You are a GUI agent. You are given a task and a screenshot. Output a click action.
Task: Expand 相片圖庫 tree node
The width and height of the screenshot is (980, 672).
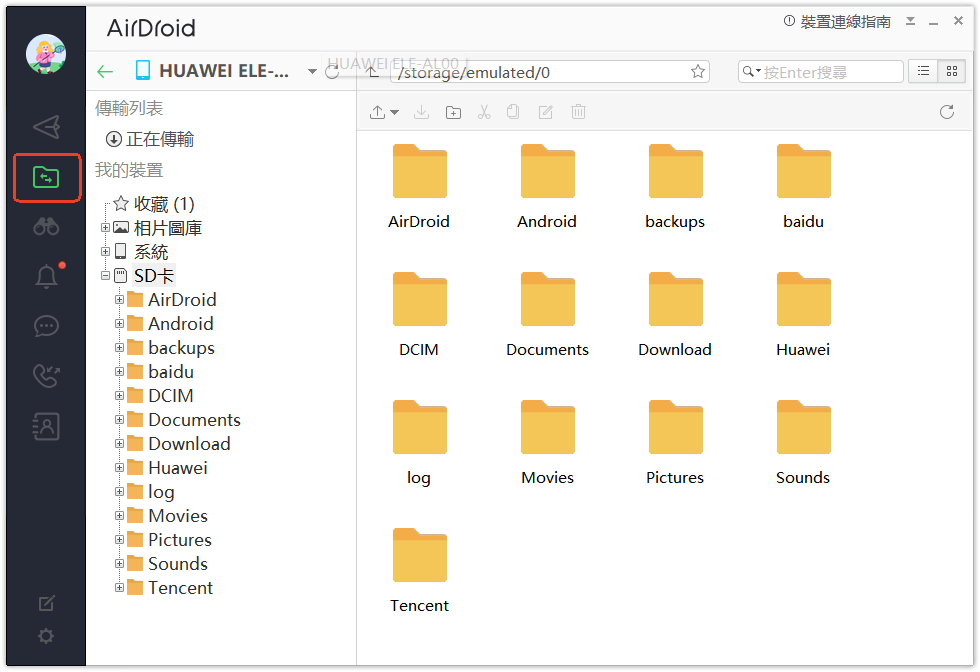click(105, 228)
